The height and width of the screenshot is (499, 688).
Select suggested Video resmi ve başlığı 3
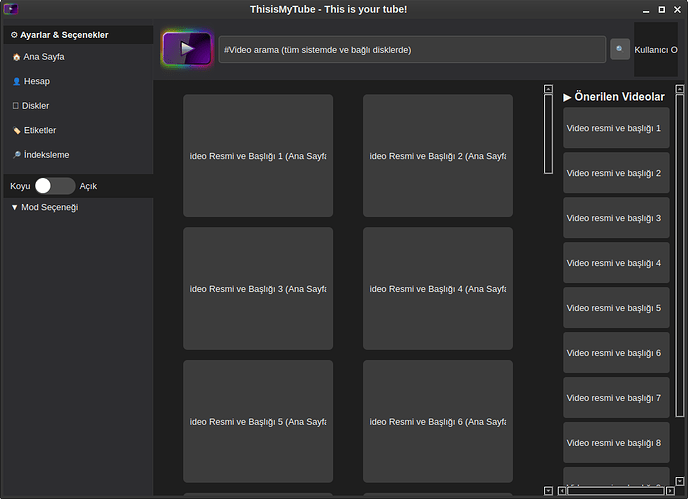click(615, 218)
